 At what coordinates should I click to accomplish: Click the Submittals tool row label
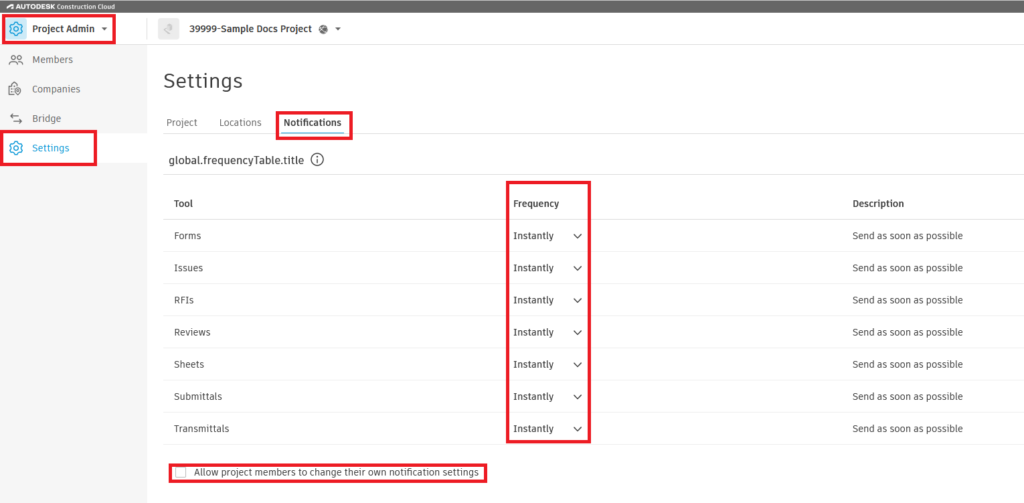198,397
